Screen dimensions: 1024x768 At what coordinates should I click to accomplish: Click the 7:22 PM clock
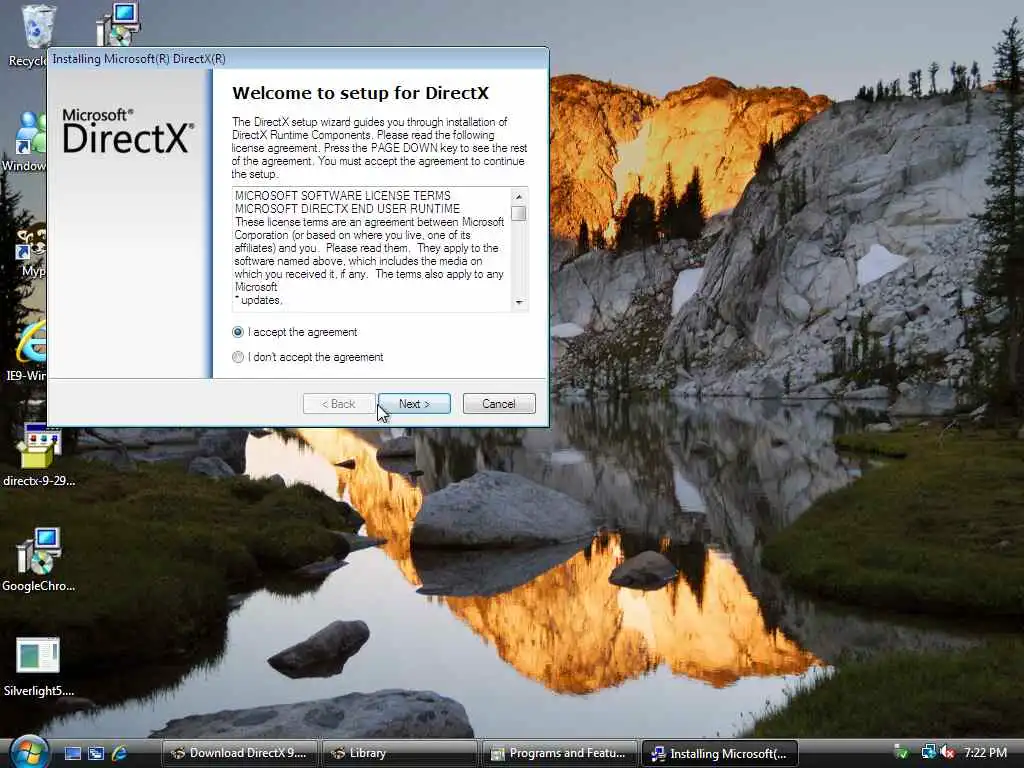point(985,752)
